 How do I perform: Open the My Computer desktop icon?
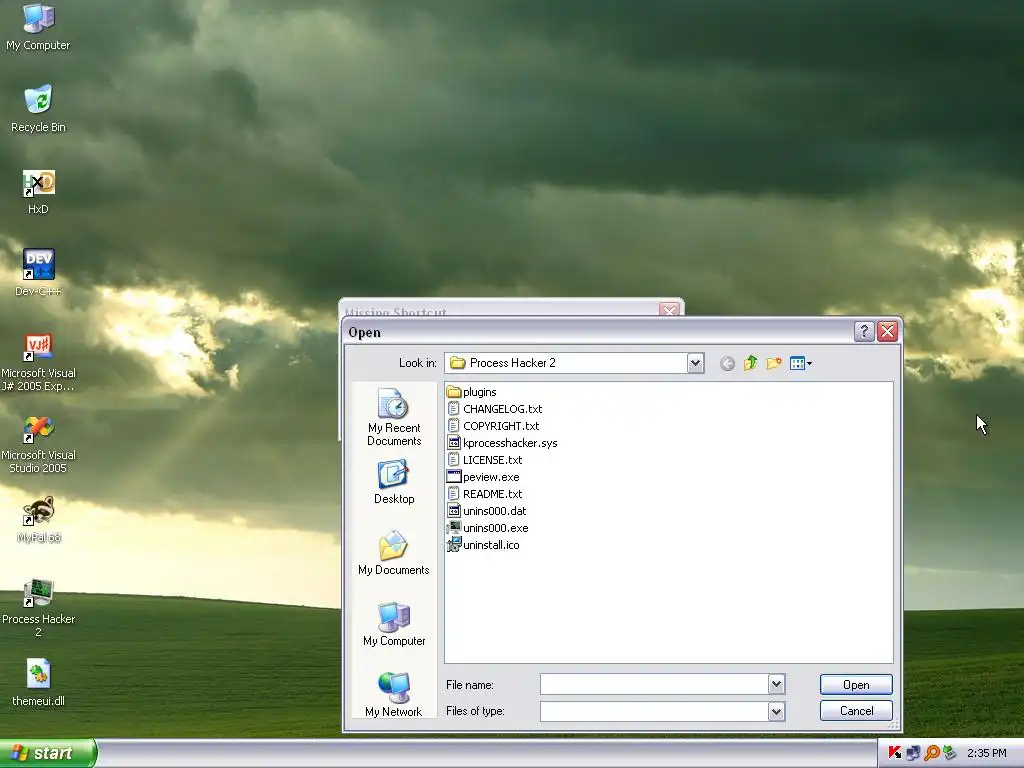[38, 26]
